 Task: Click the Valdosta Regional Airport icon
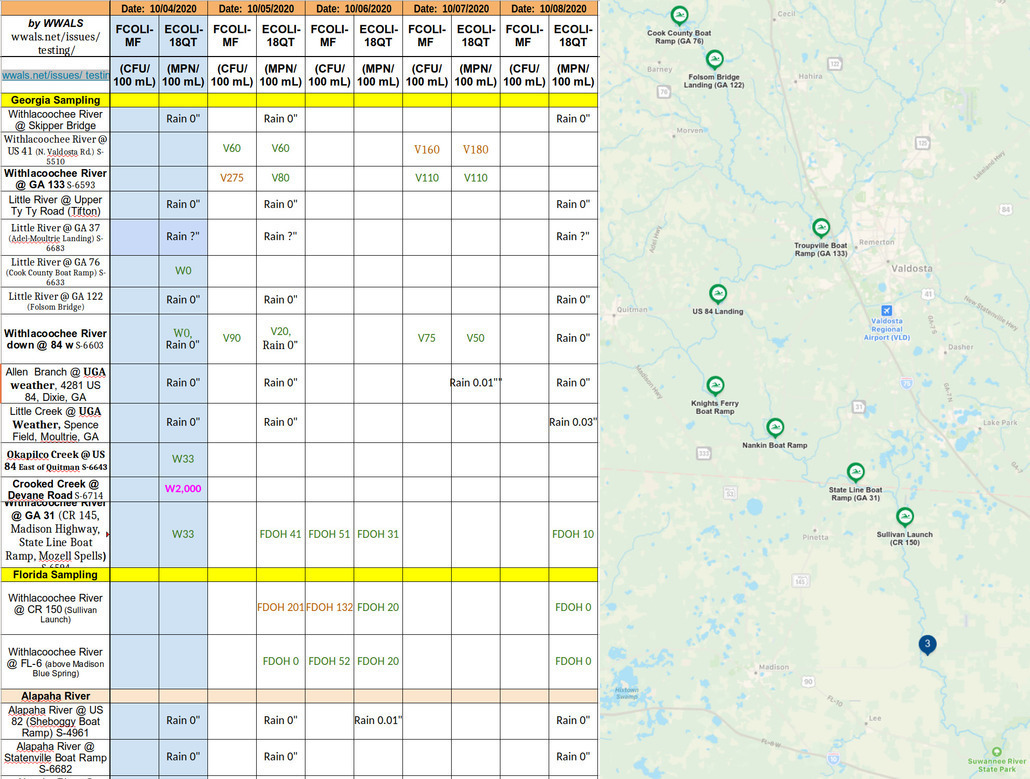886,311
